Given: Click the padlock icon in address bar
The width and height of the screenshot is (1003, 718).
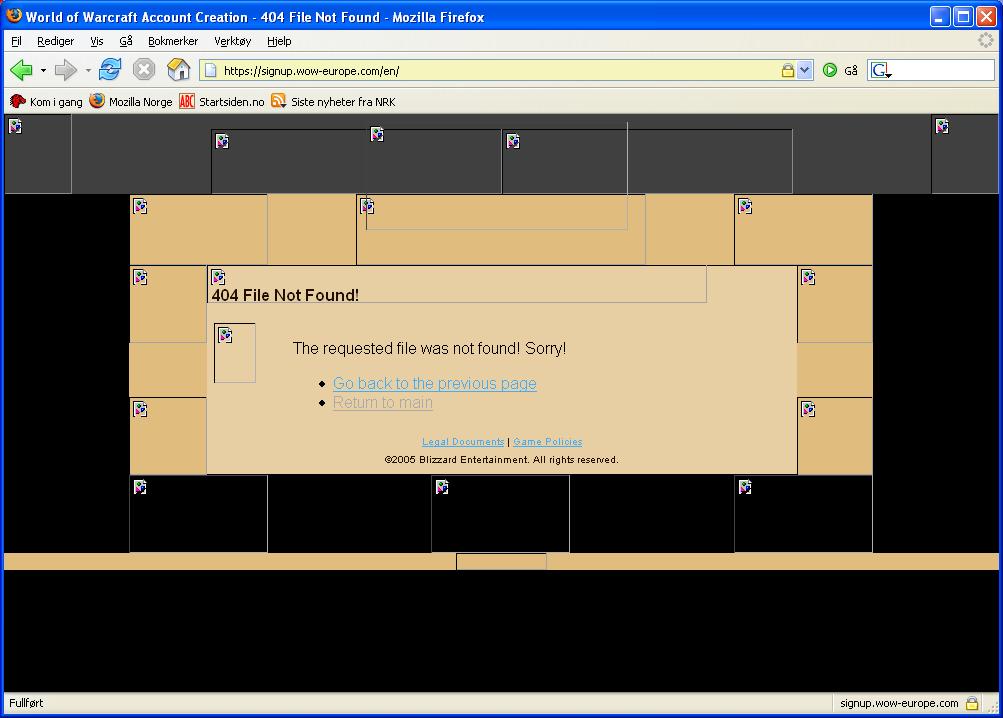Looking at the screenshot, I should click(x=787, y=70).
